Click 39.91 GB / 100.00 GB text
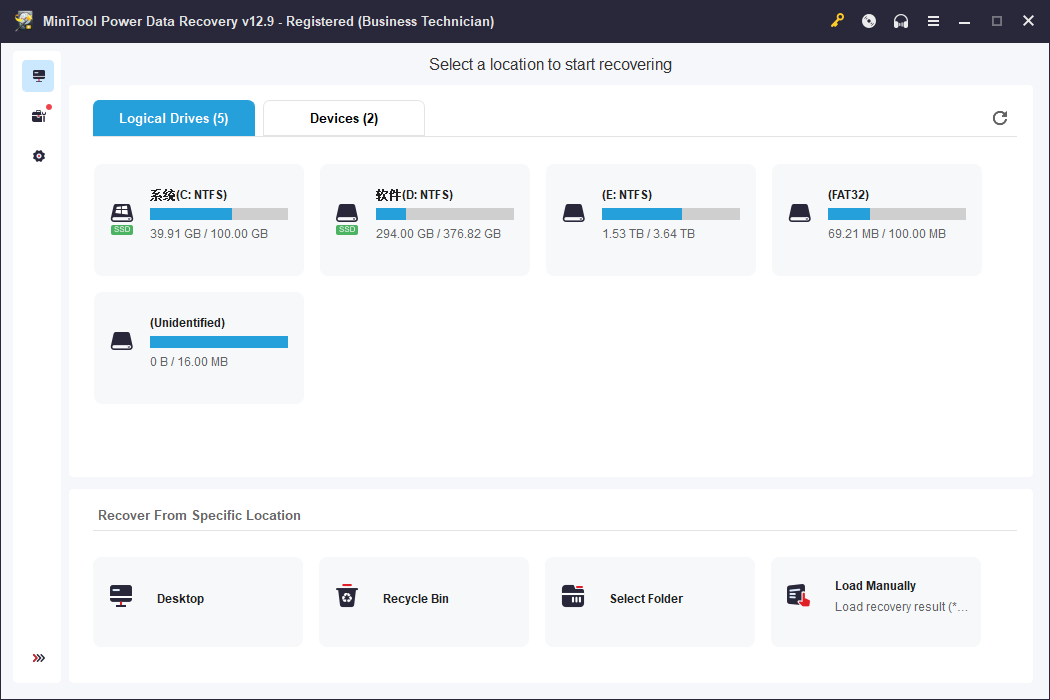The width and height of the screenshot is (1050, 700). [209, 234]
